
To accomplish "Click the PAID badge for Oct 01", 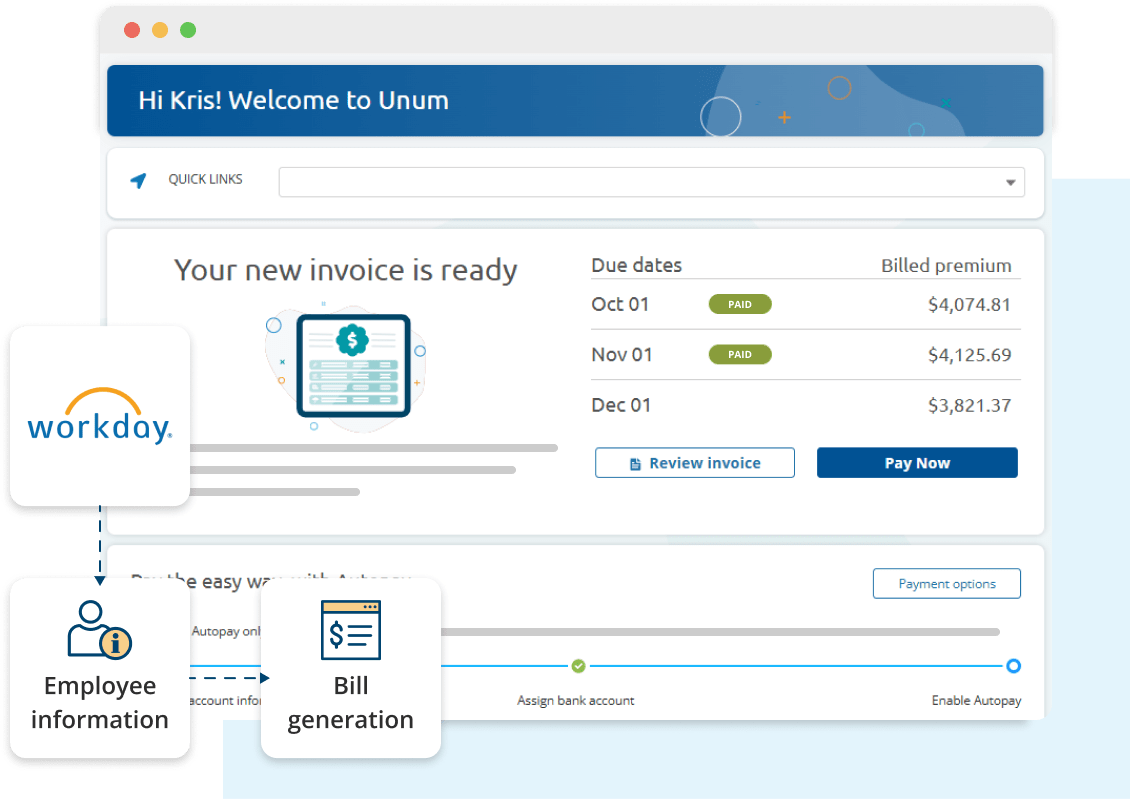I will (740, 304).
